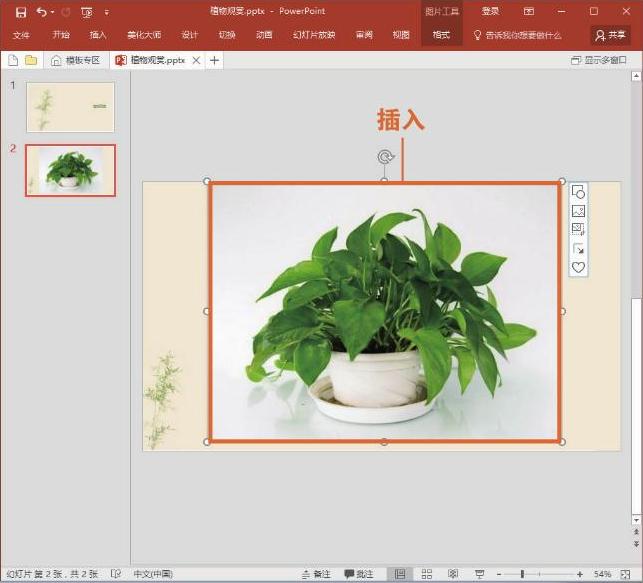Click the zoom in plus button
The height and width of the screenshot is (583, 643).
coord(579,574)
